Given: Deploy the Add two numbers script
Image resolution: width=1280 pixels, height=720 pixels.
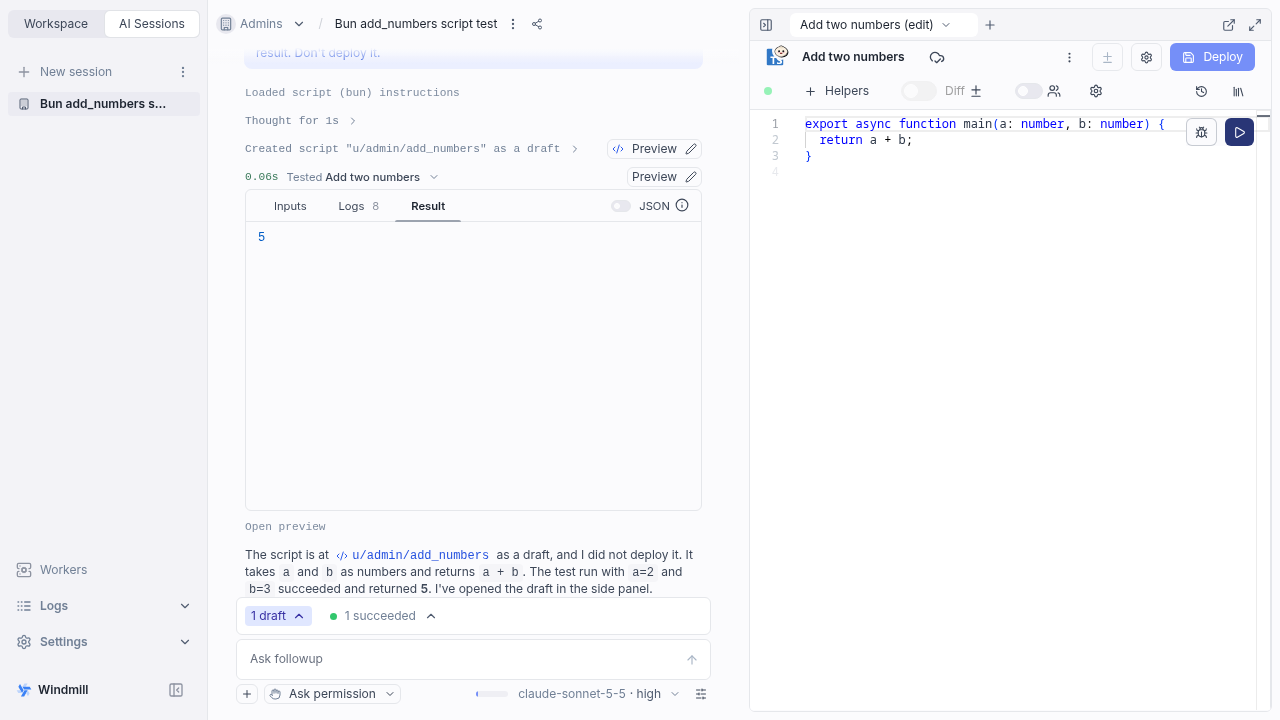Looking at the screenshot, I should point(1212,57).
